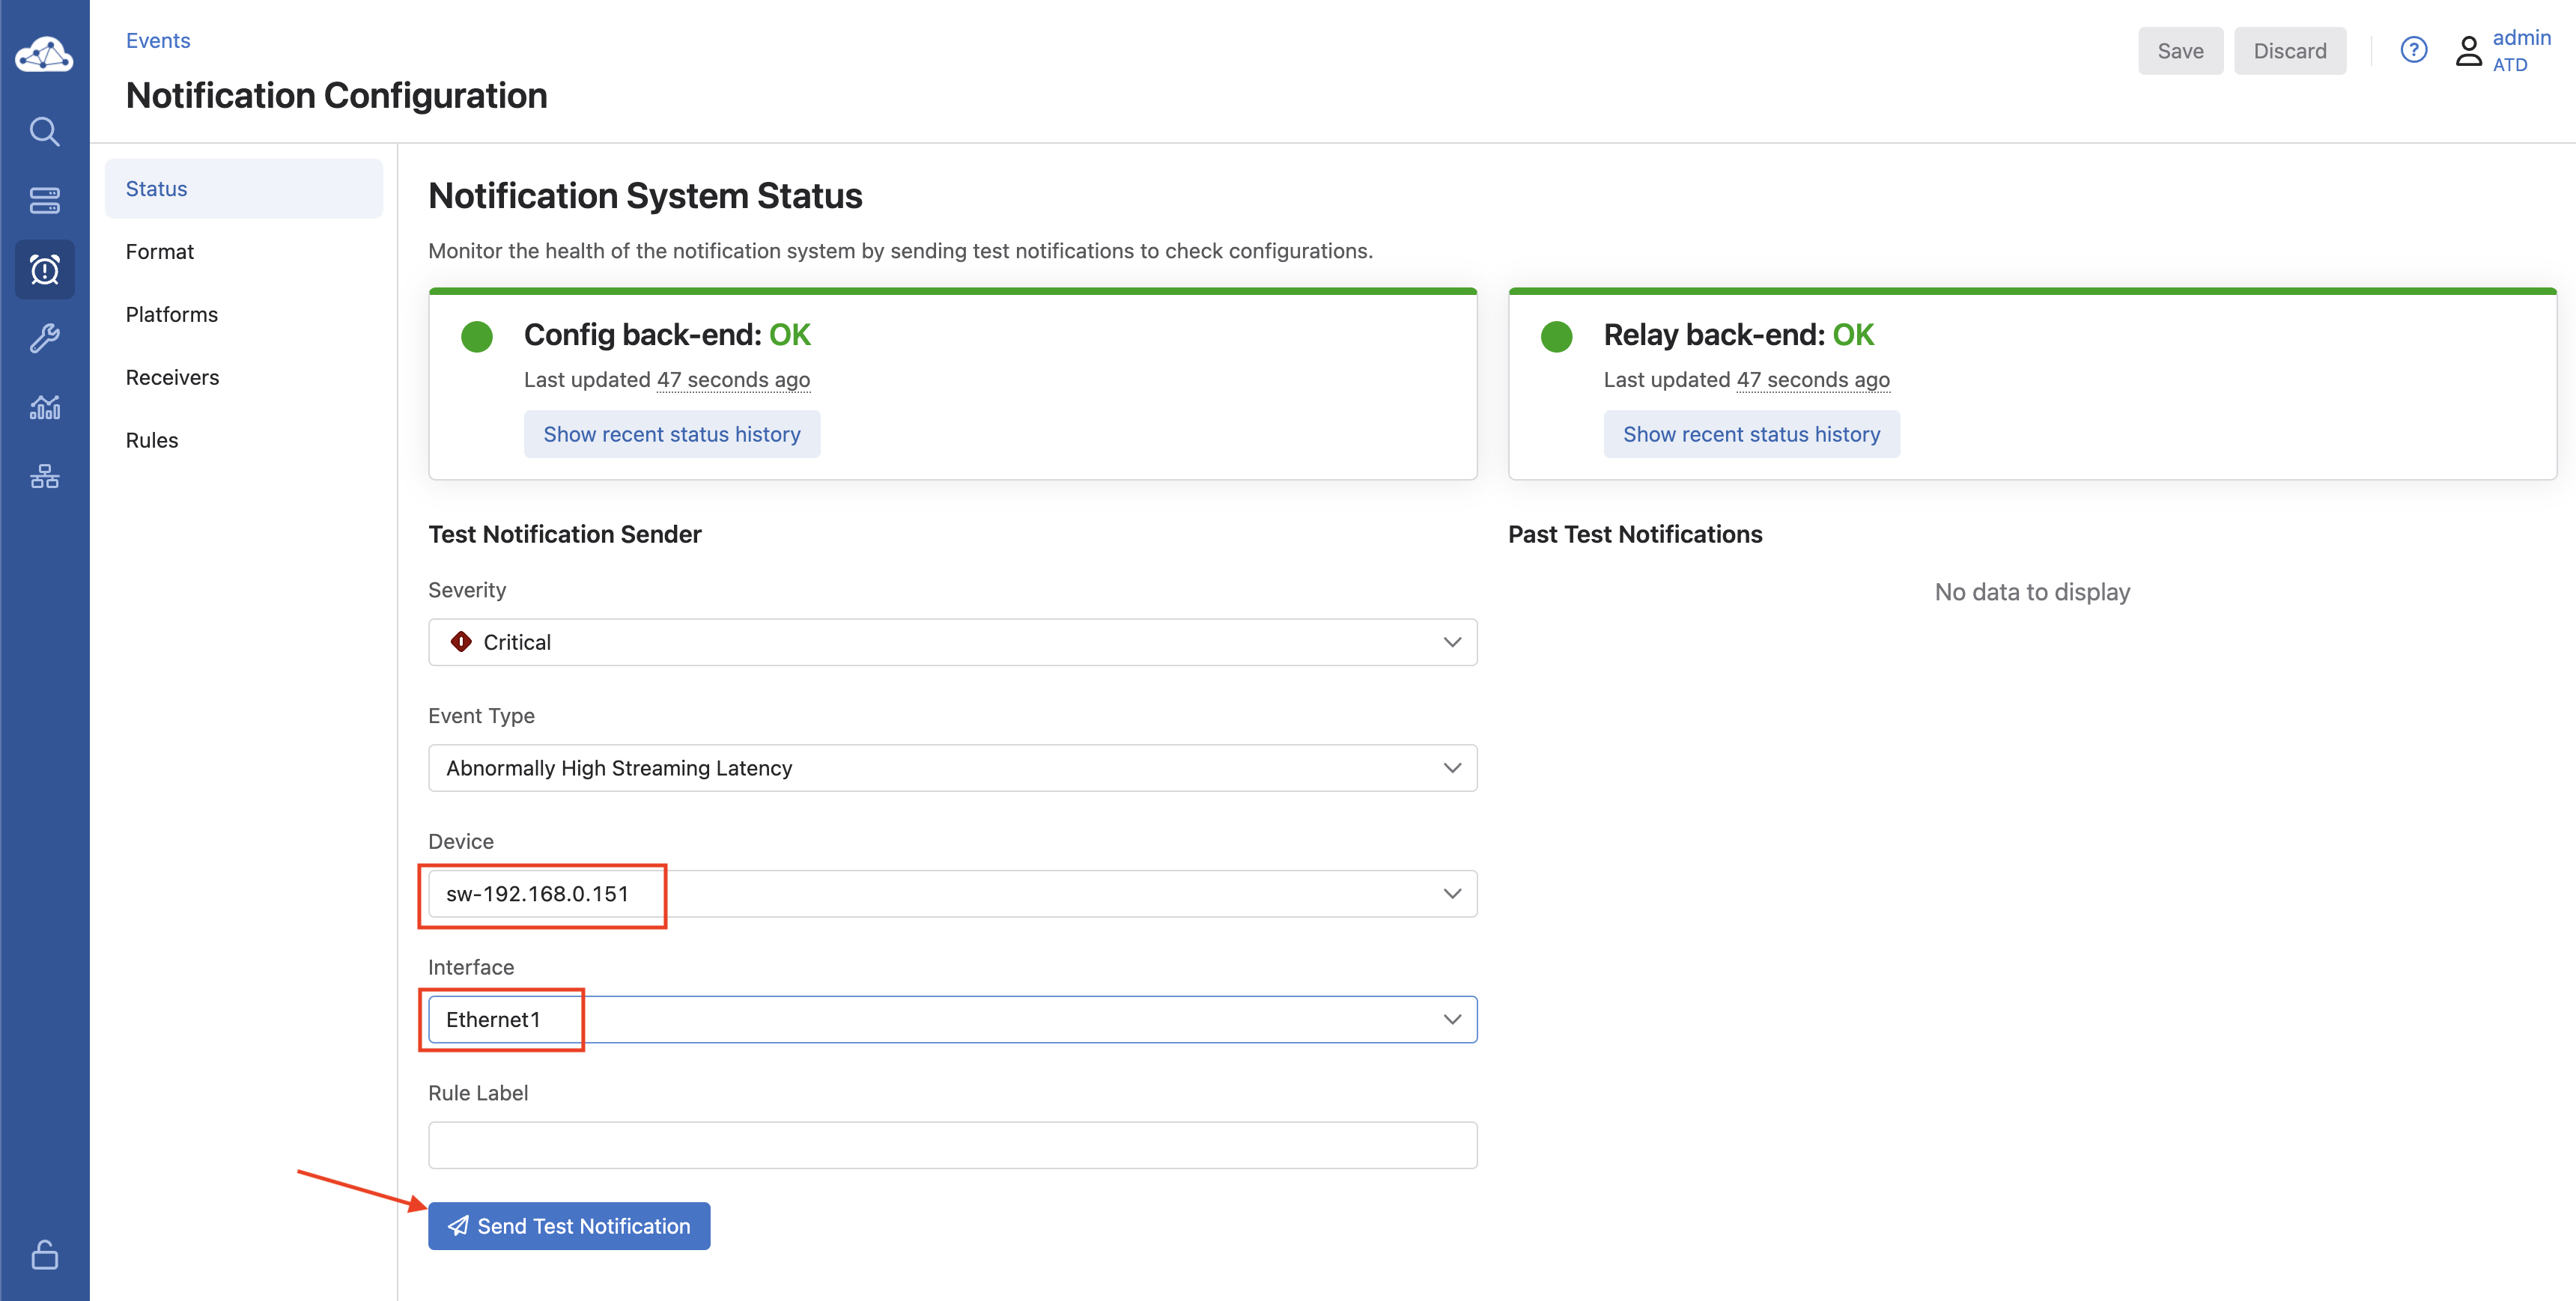Open the Metrics chart sidebar icon
The image size is (2576, 1301).
coord(44,407)
